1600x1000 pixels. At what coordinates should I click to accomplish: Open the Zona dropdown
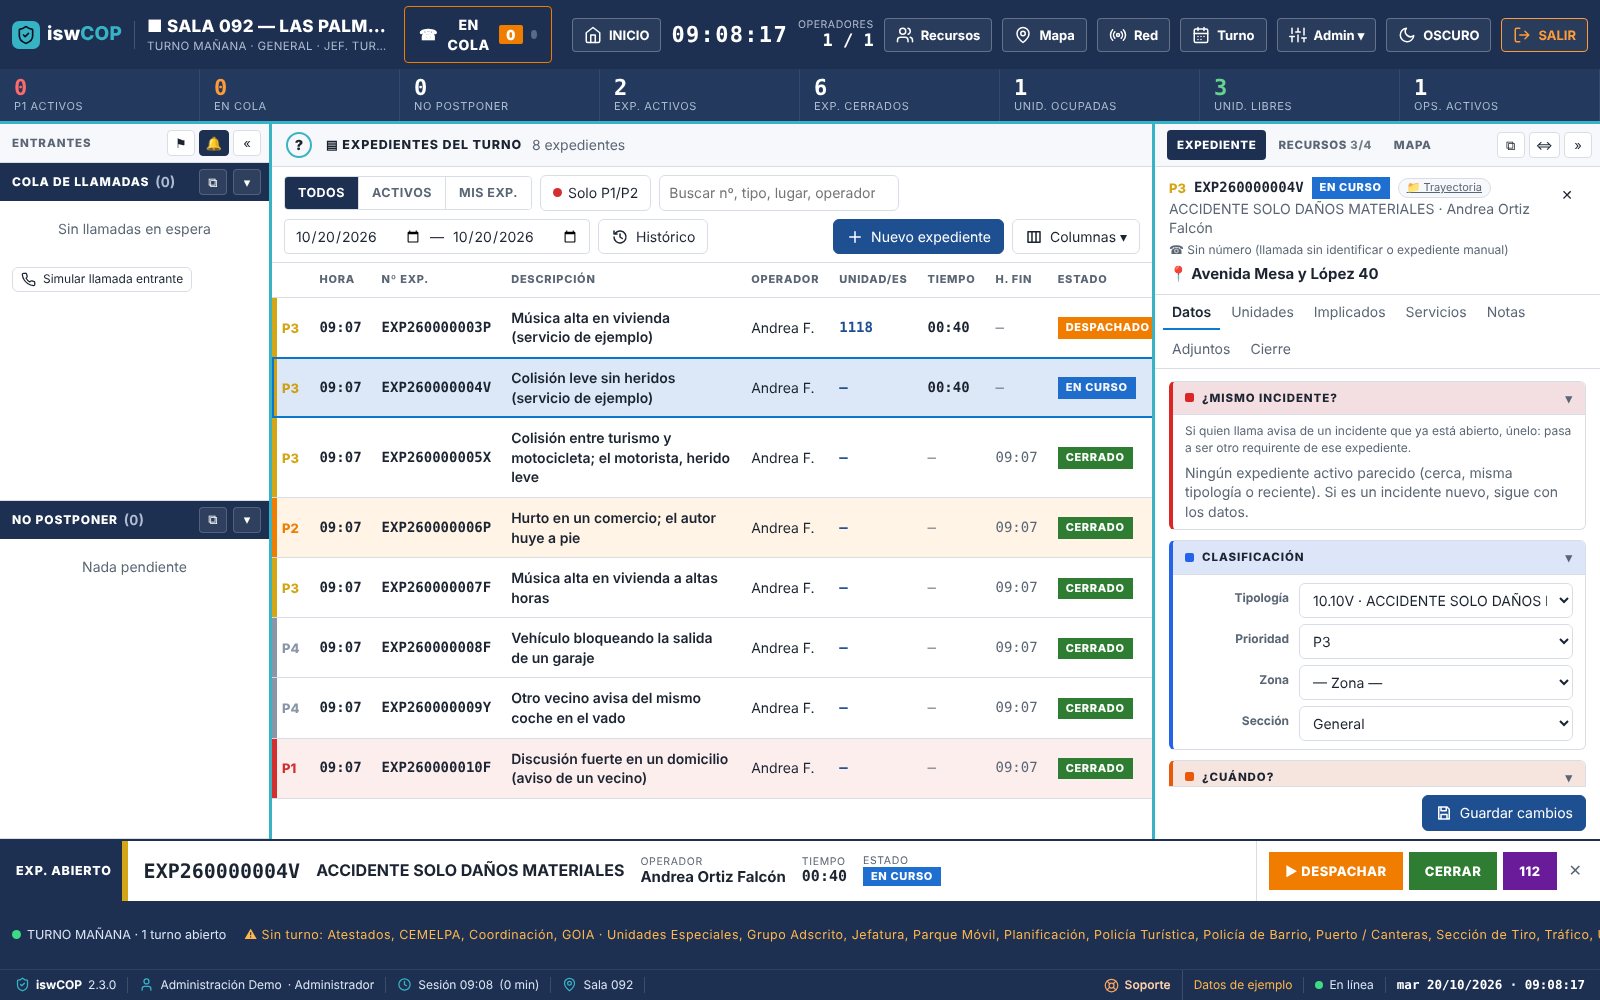1436,683
